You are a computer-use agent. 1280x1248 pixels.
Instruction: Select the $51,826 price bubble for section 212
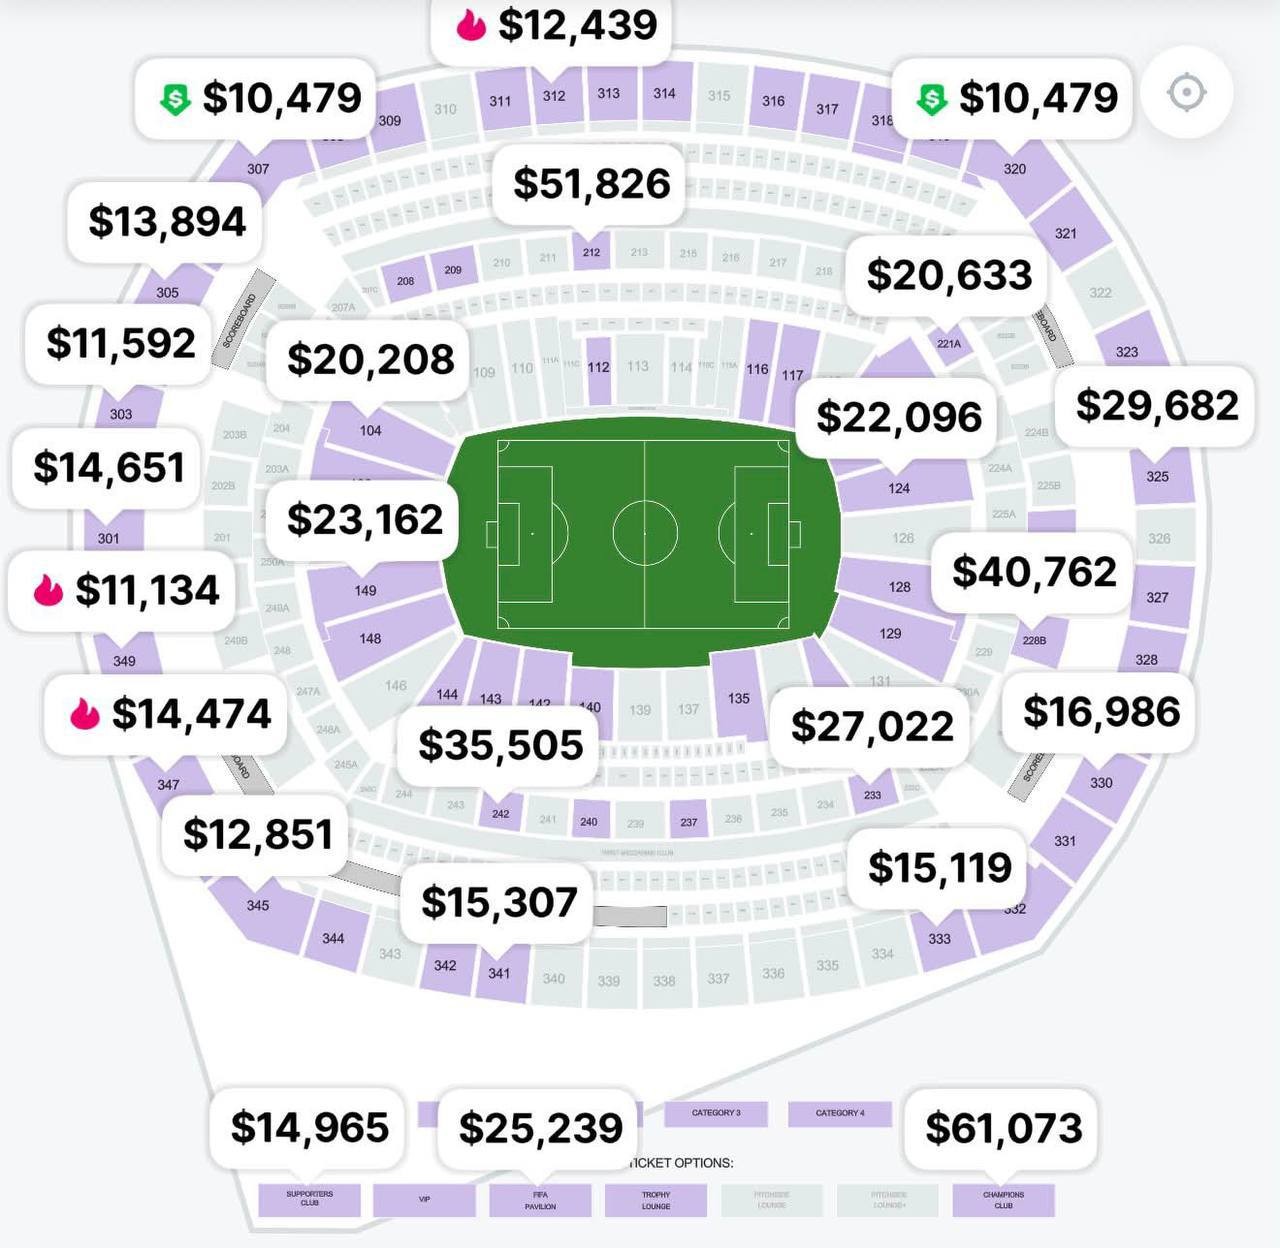590,184
